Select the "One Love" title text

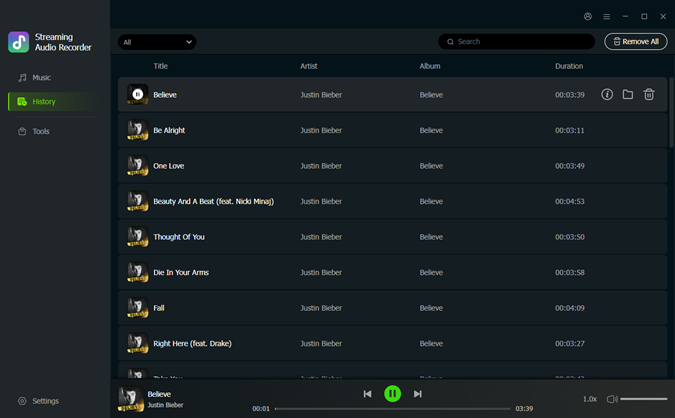tap(169, 166)
